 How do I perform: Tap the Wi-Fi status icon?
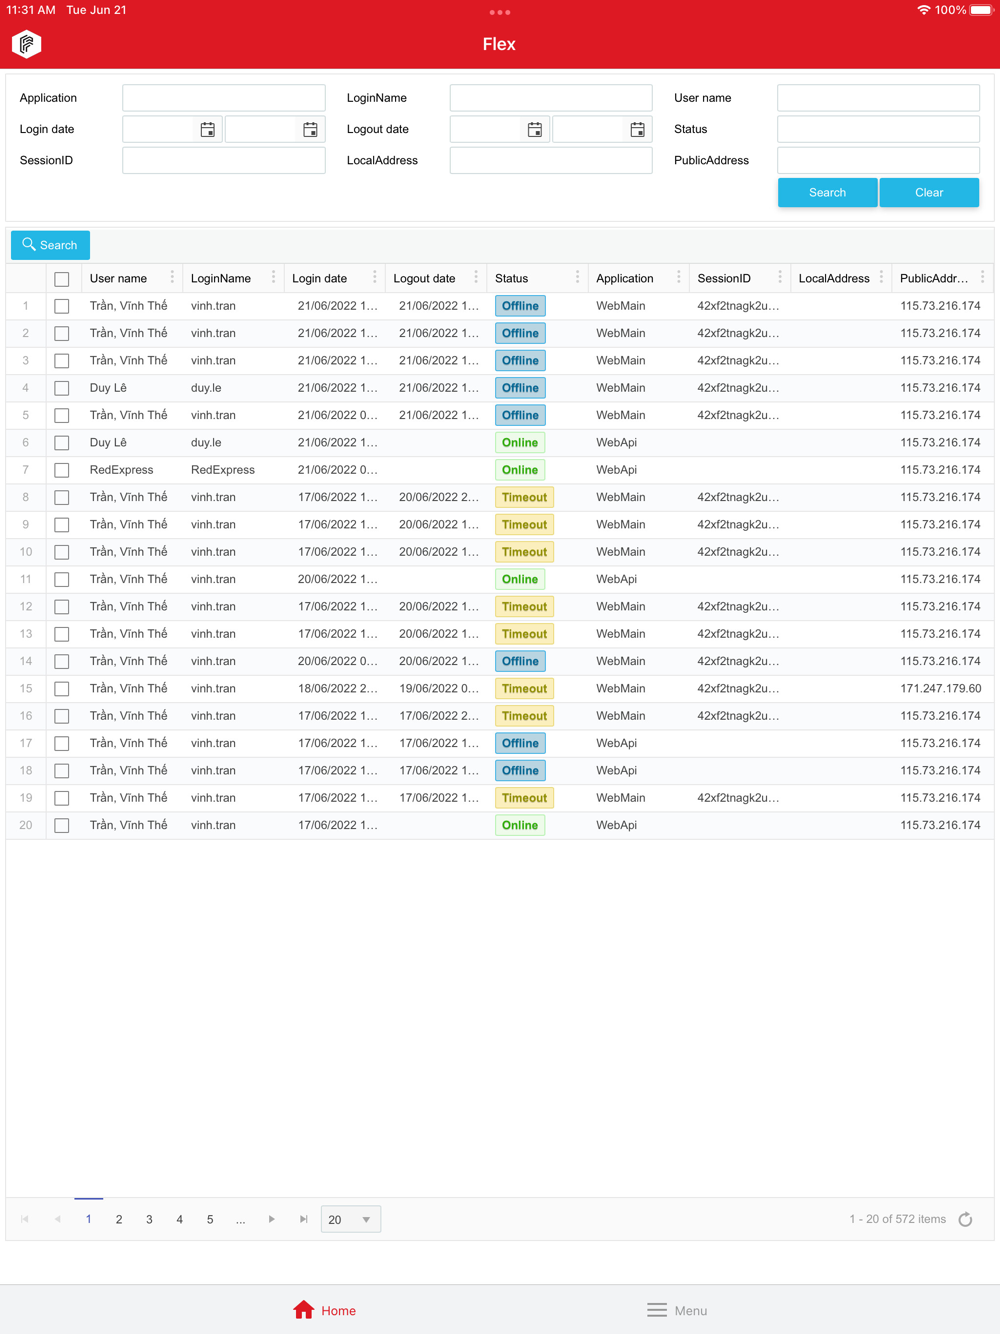click(923, 10)
